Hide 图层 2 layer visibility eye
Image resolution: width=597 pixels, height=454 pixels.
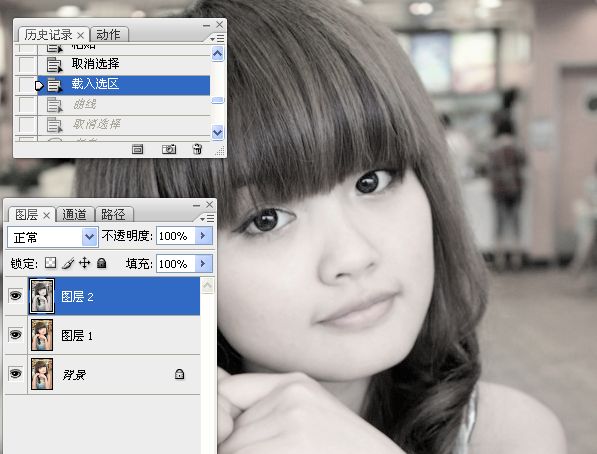[x=16, y=296]
